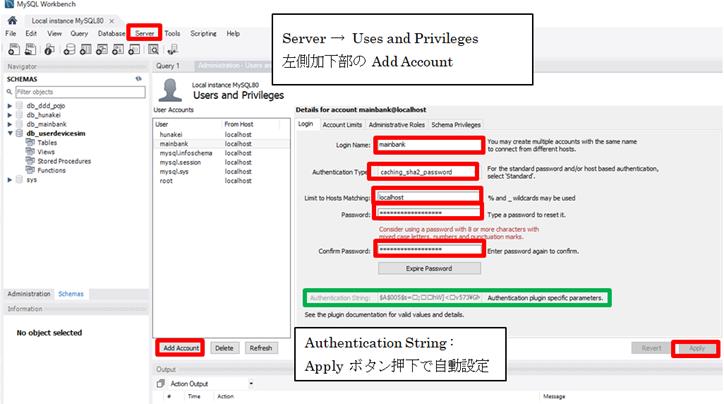The height and width of the screenshot is (404, 724).
Task: Switch Navigator to the Administration tab
Action: 29,294
